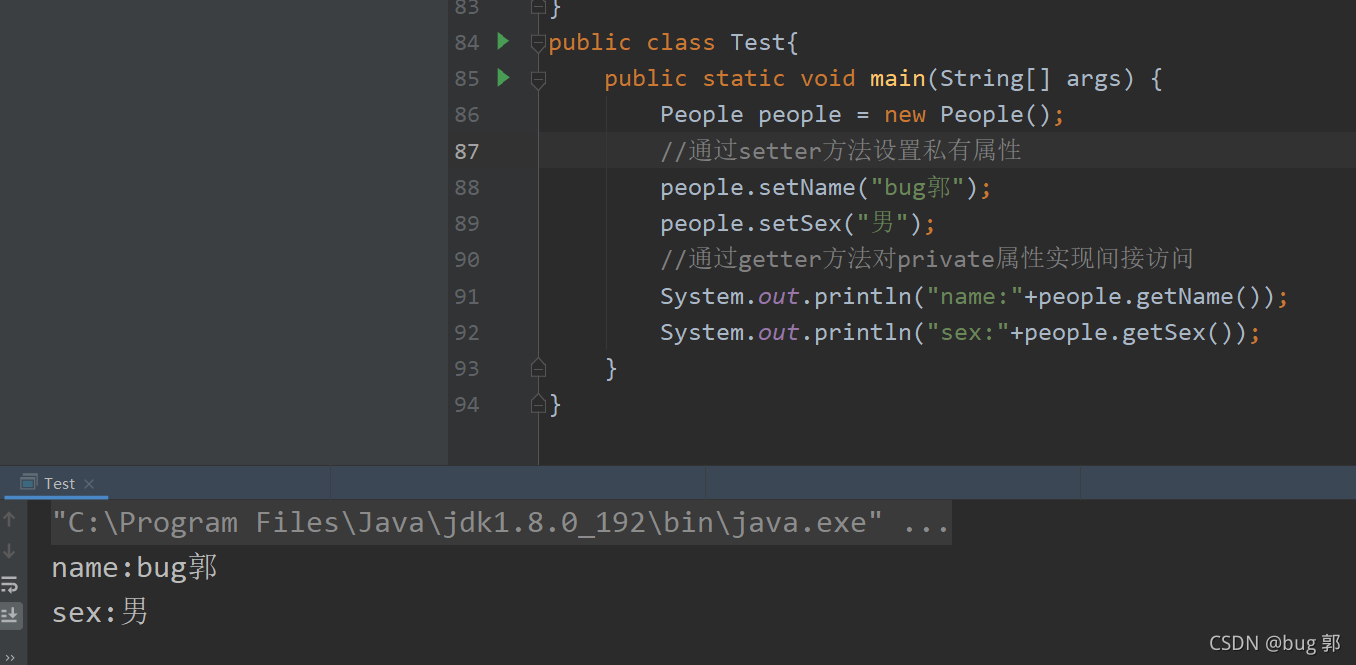Click fold end marker at line 93
The image size is (1356, 665).
point(538,368)
